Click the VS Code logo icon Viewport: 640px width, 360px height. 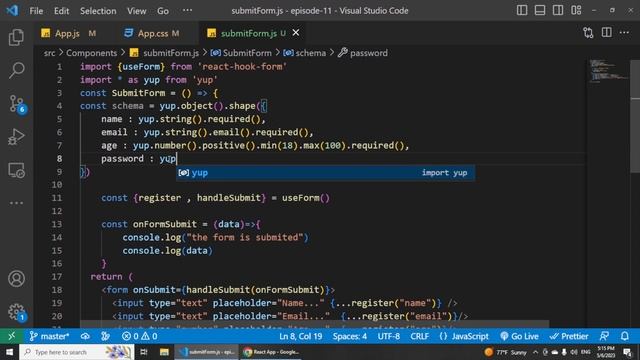tap(12, 10)
